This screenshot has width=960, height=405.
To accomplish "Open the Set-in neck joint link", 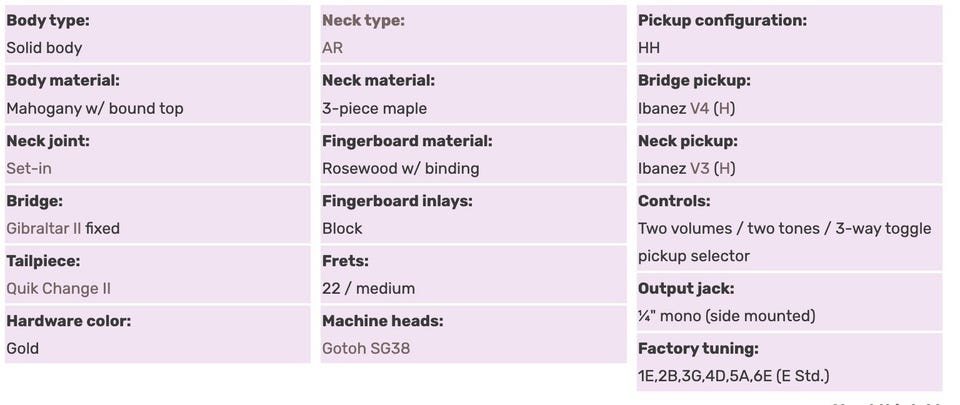I will pos(28,168).
